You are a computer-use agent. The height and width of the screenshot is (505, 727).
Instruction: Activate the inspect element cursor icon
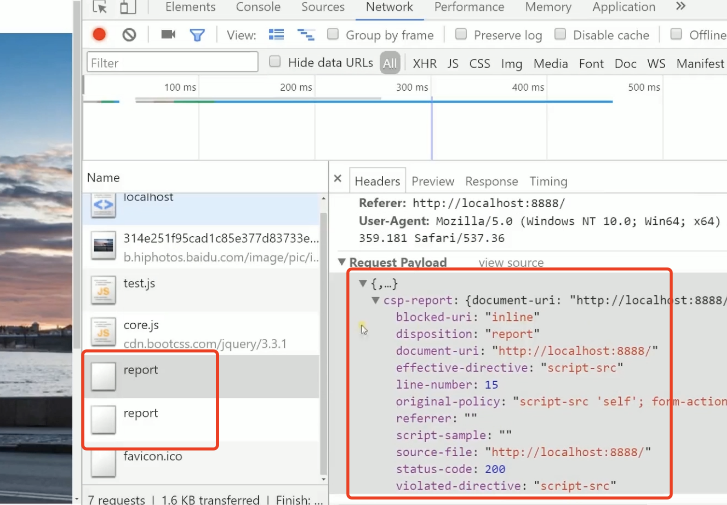pos(100,7)
